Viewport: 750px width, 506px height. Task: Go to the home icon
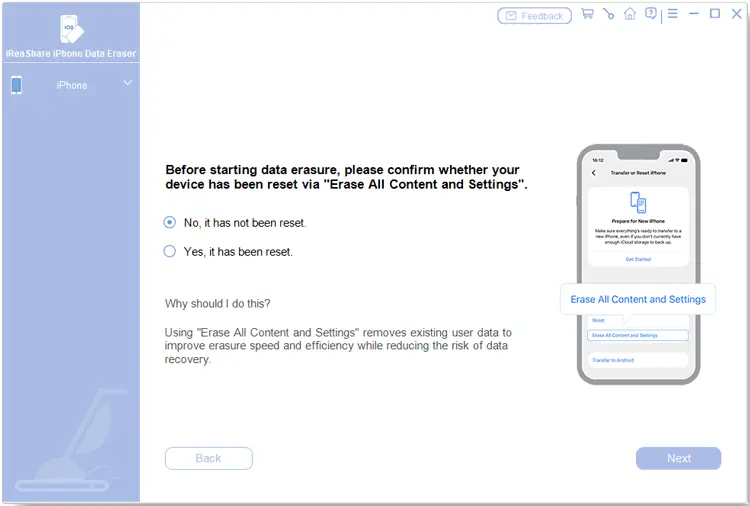point(630,14)
